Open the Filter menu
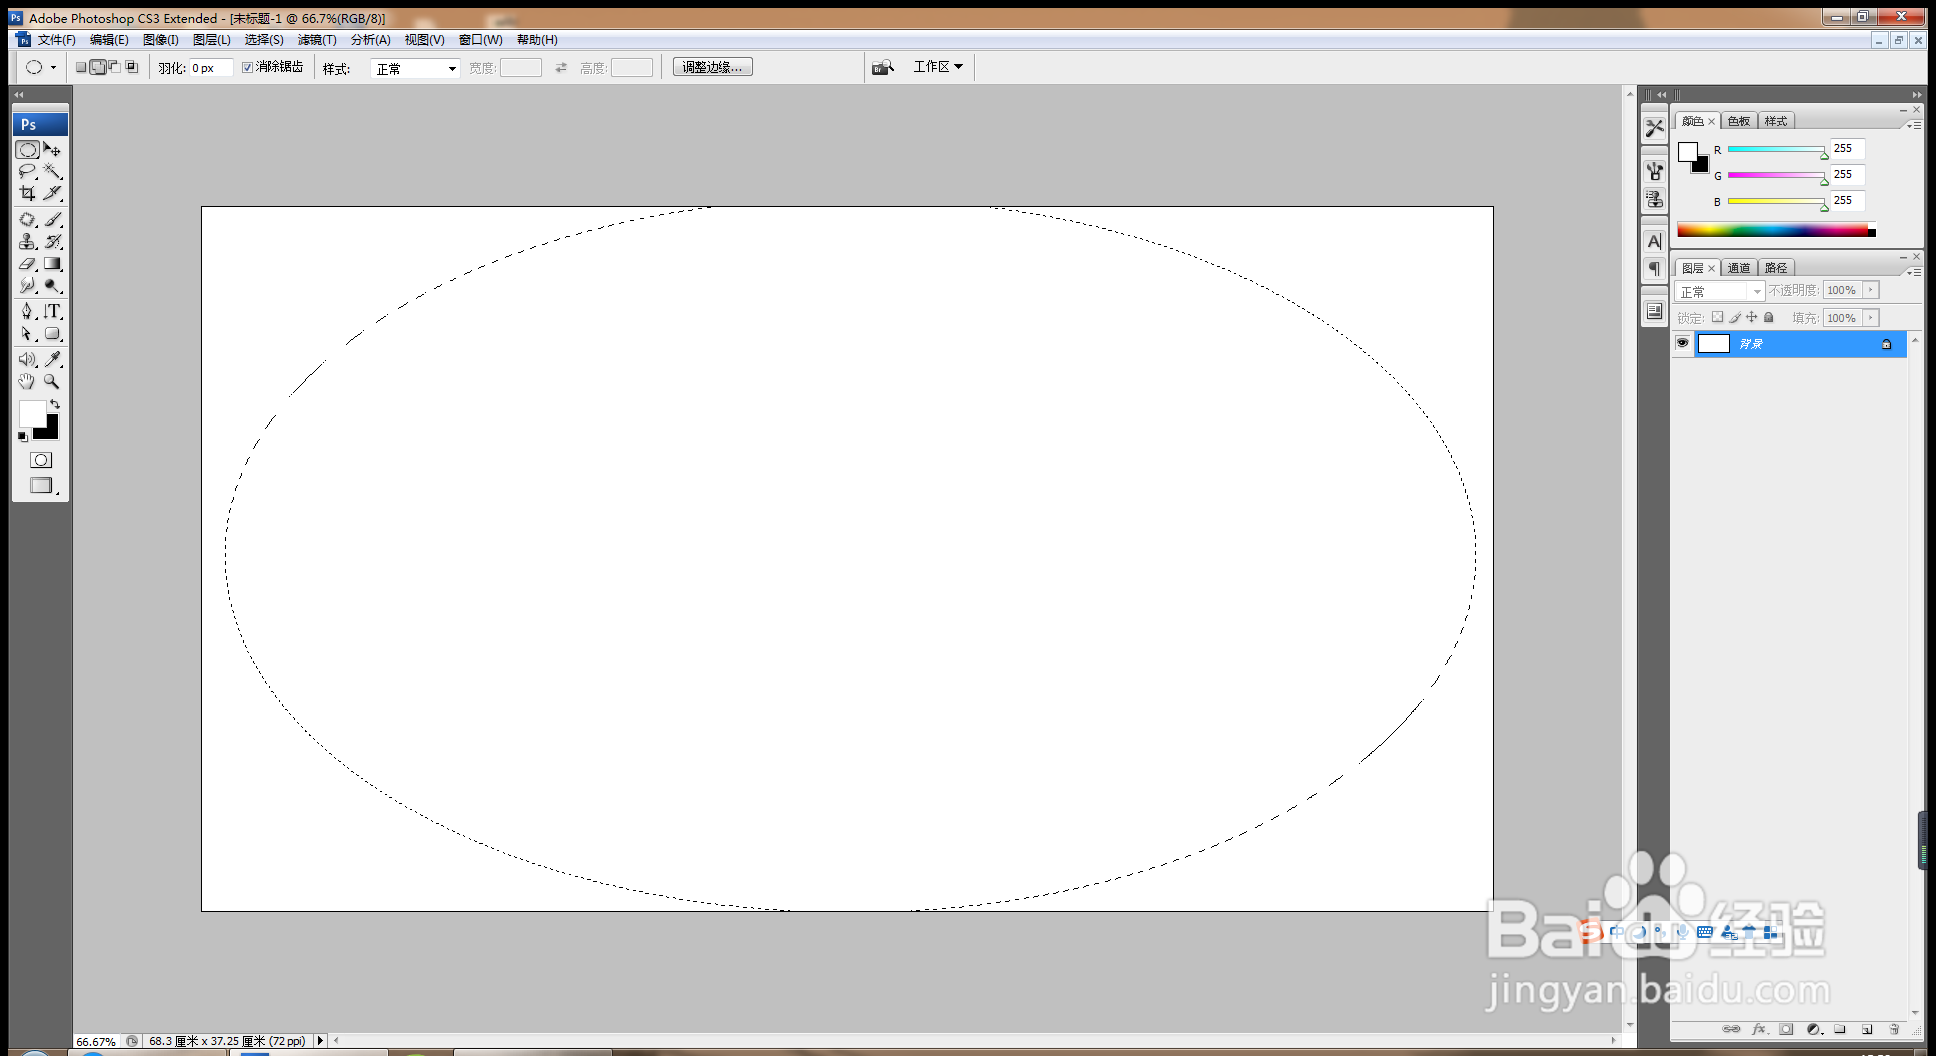This screenshot has width=1936, height=1056. click(x=317, y=40)
